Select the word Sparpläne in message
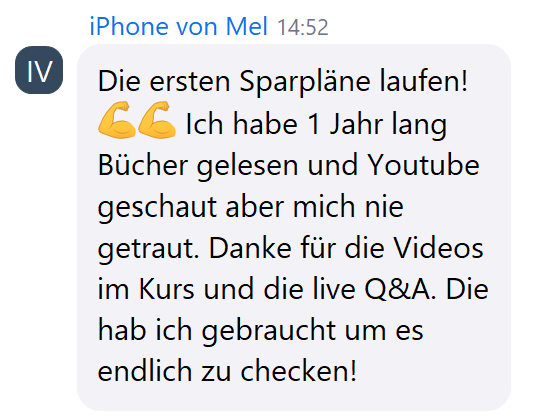This screenshot has width=538, height=418. [305, 83]
